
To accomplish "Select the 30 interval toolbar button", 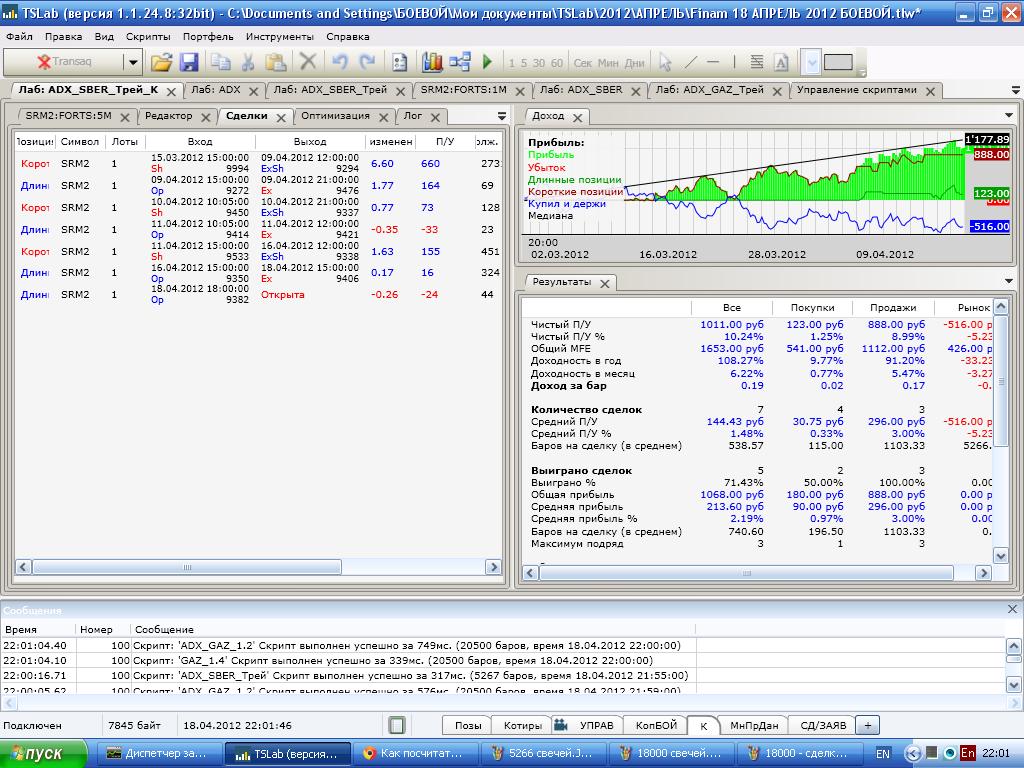I will click(539, 63).
